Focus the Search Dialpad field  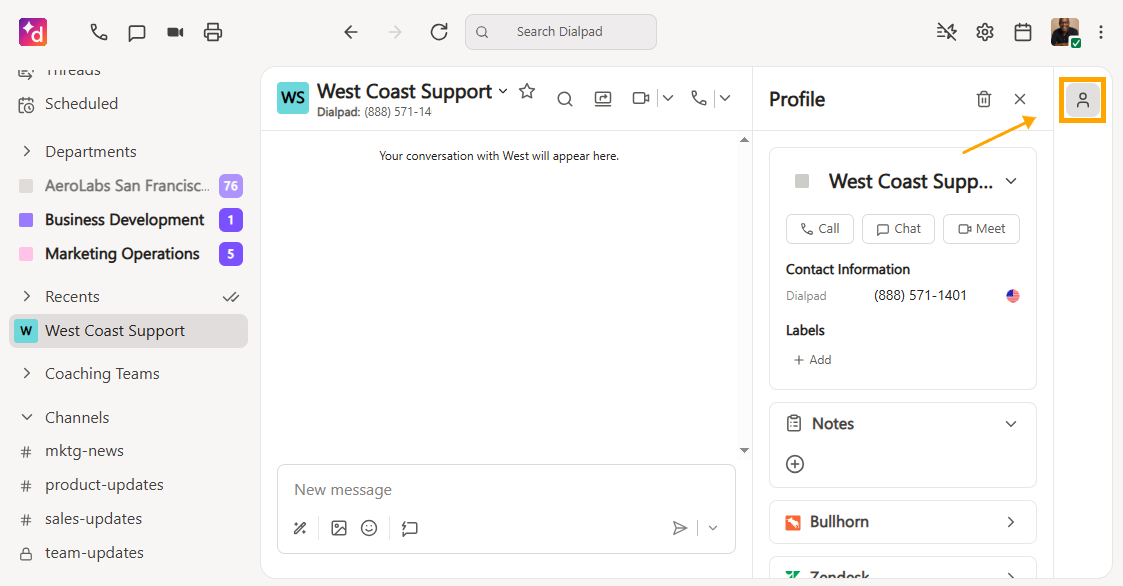[x=561, y=32]
